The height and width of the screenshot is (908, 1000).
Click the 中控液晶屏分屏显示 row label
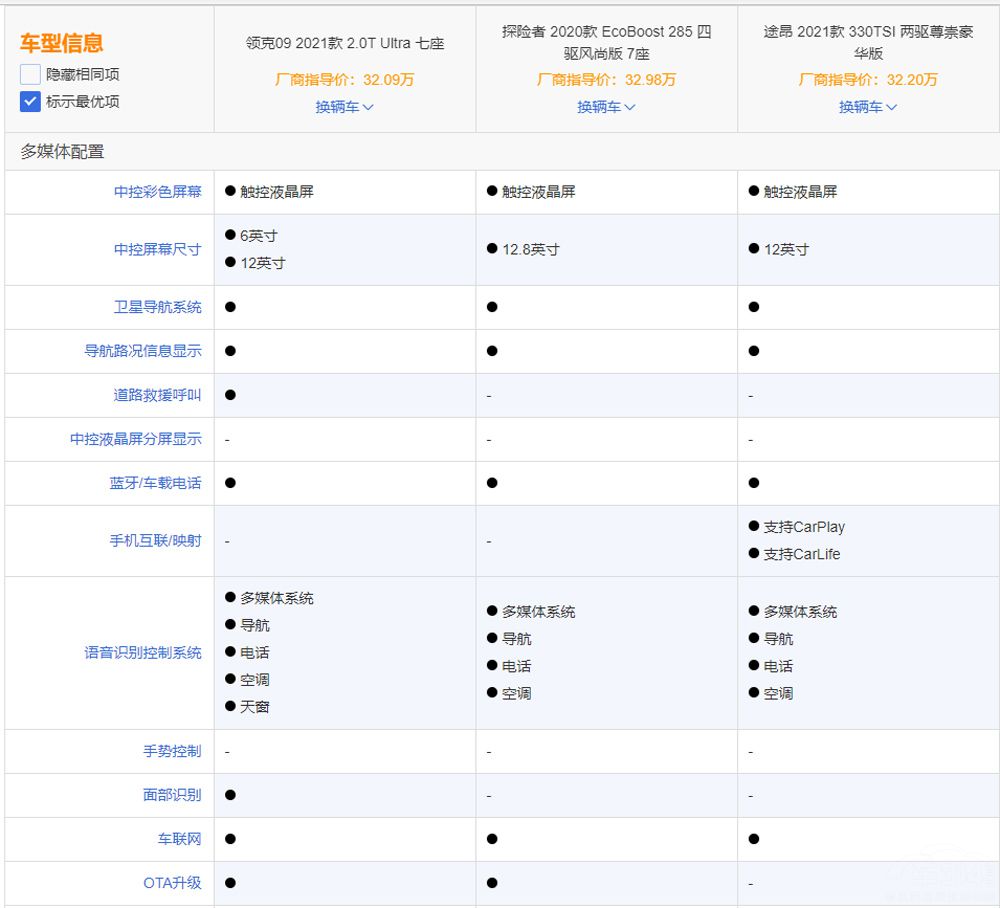135,439
